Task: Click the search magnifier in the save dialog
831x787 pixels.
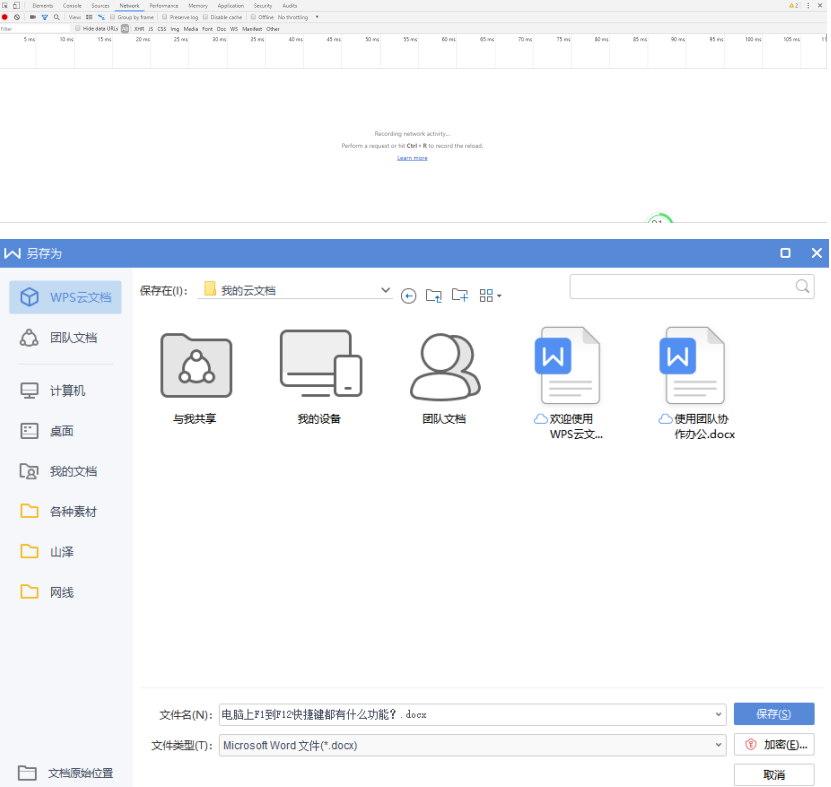Action: [802, 286]
